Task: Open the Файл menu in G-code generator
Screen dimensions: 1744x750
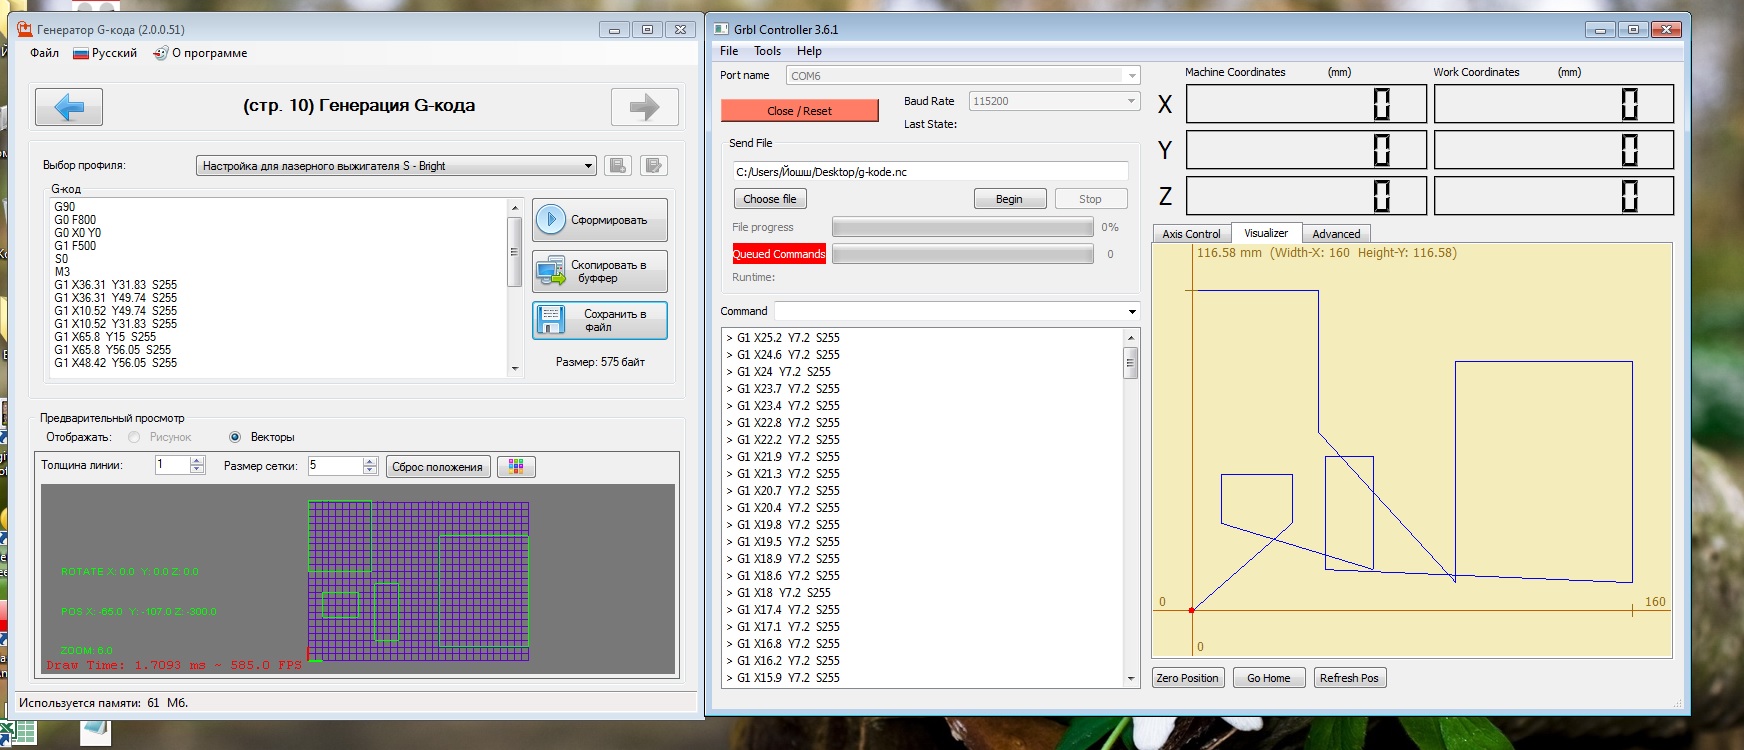Action: [44, 53]
